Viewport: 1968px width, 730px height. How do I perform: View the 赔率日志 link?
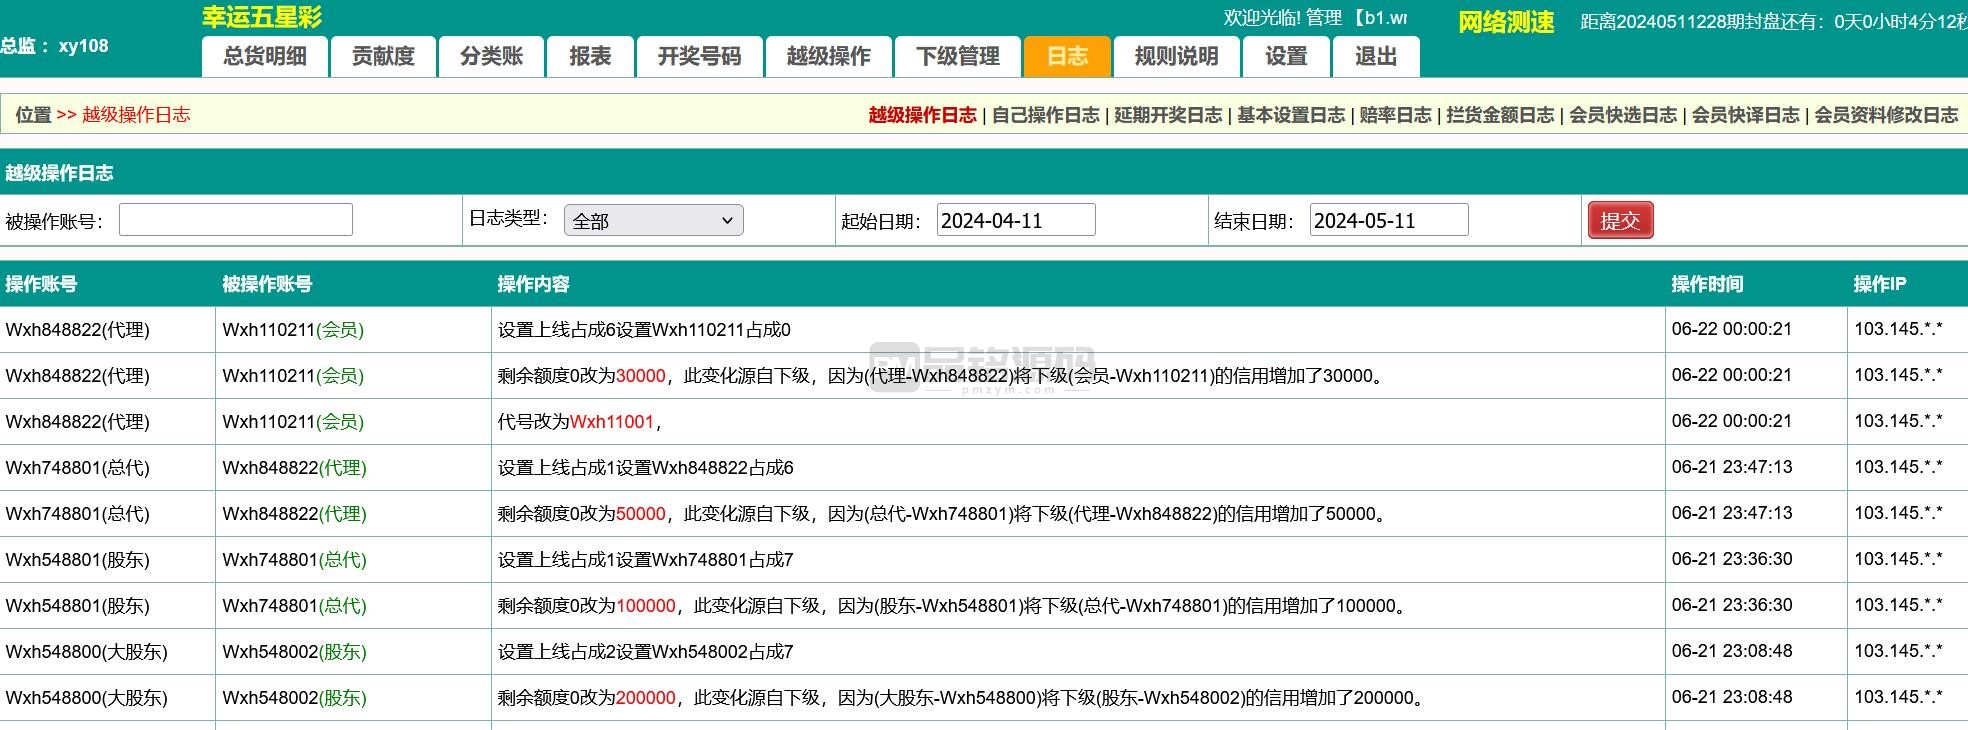click(x=1395, y=115)
